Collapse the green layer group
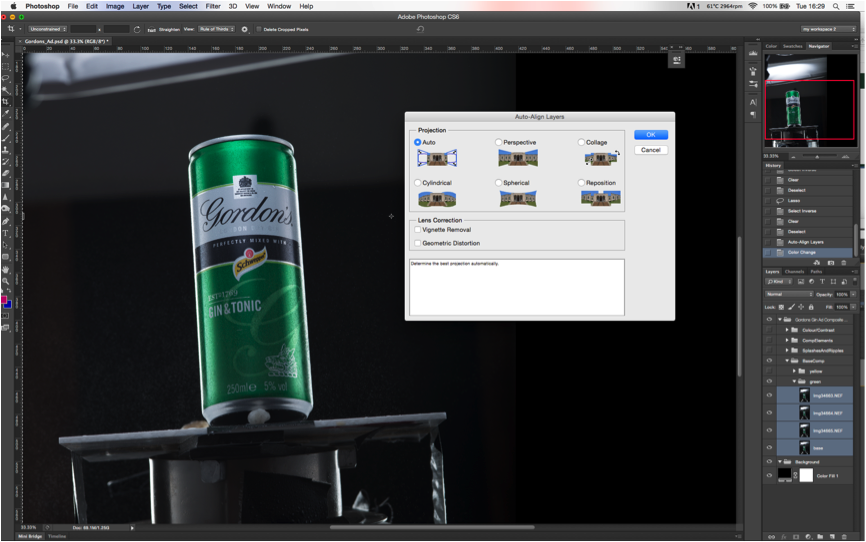This screenshot has width=866, height=542. (x=794, y=381)
